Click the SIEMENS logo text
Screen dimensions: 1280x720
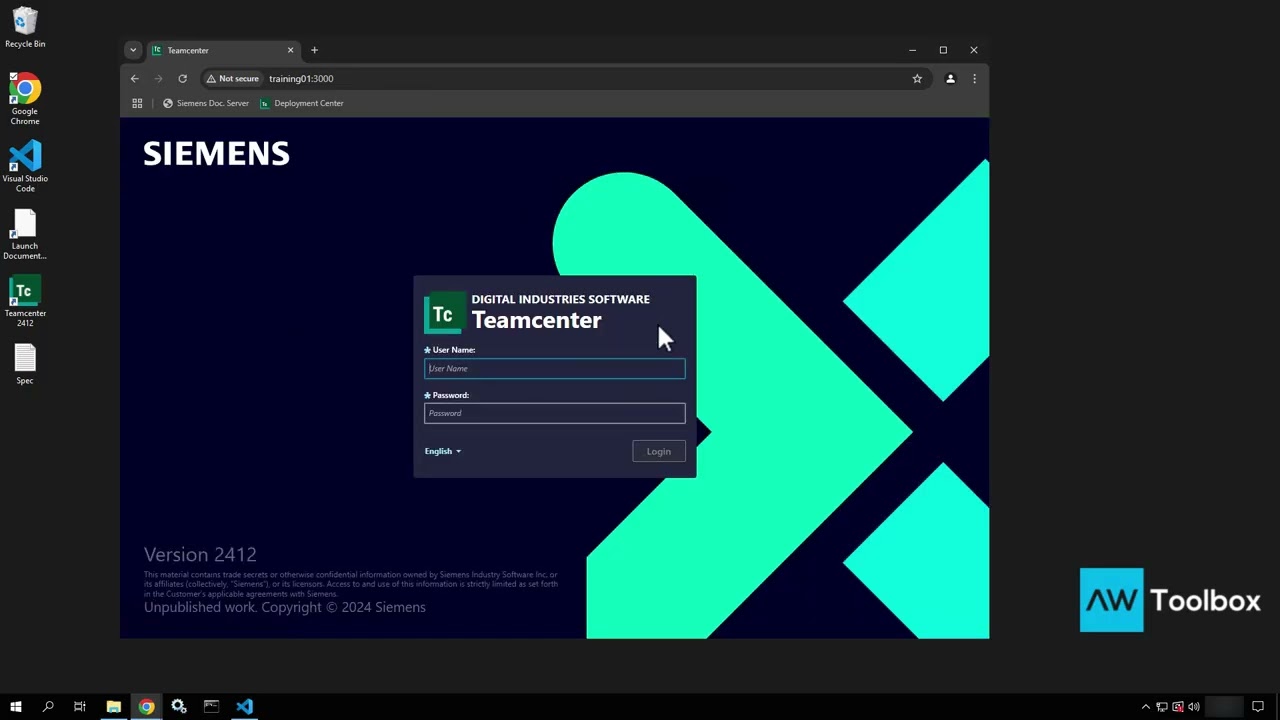pos(216,153)
